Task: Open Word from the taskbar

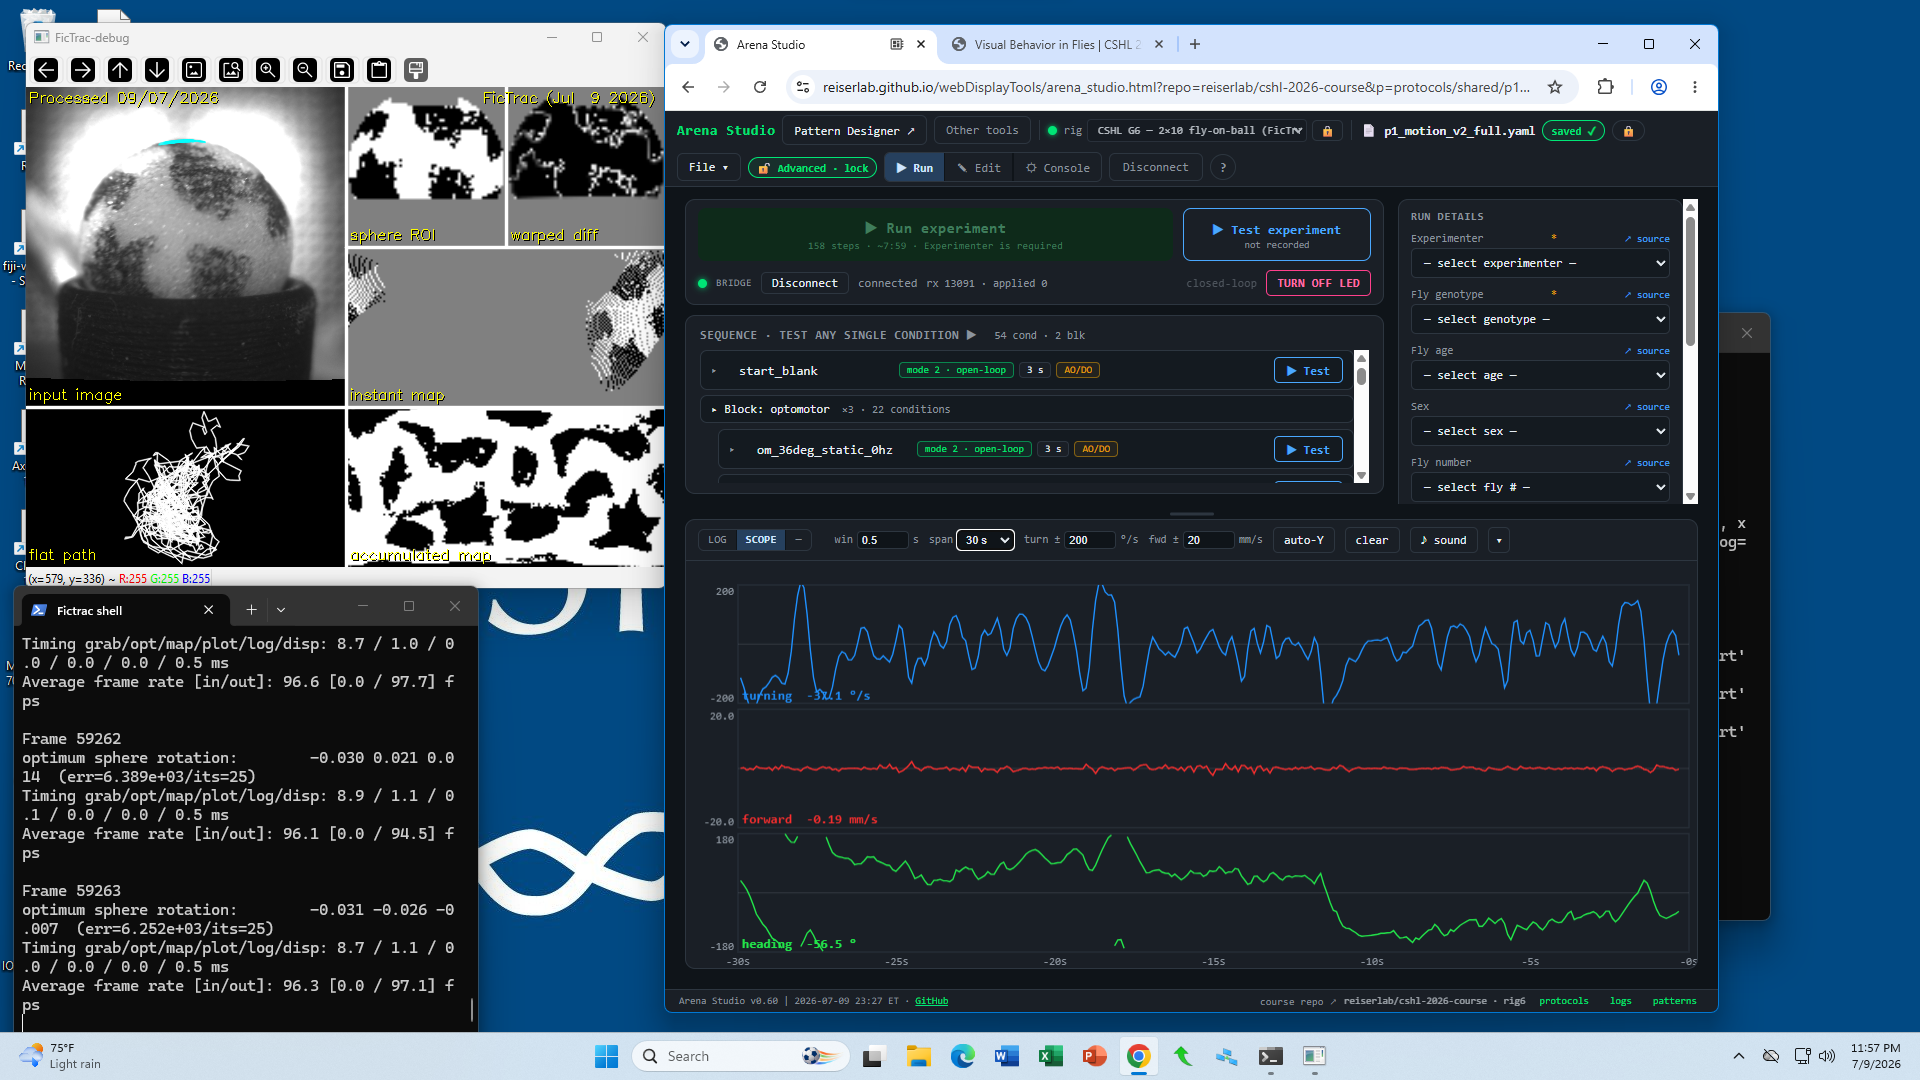Action: 1007,1056
